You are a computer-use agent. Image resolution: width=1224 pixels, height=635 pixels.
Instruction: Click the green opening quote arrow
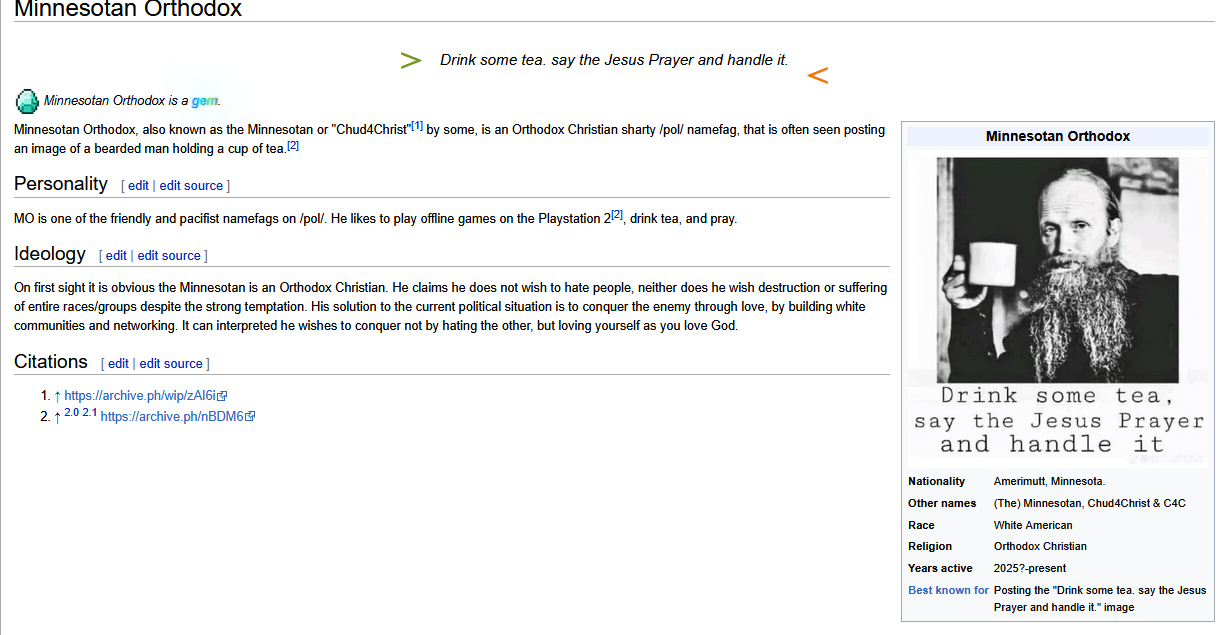pyautogui.click(x=411, y=61)
